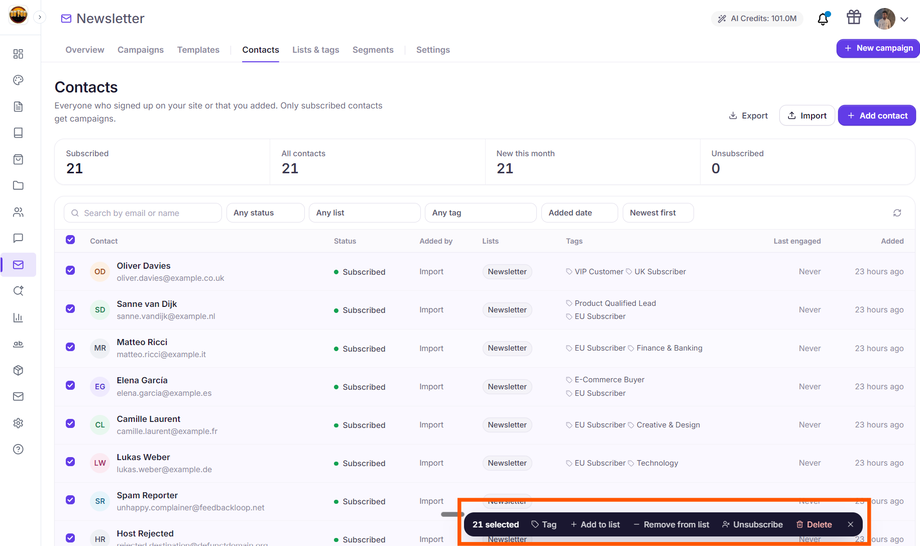Click the AI Credits 101.0M badge
The height and width of the screenshot is (546, 920).
pyautogui.click(x=757, y=19)
